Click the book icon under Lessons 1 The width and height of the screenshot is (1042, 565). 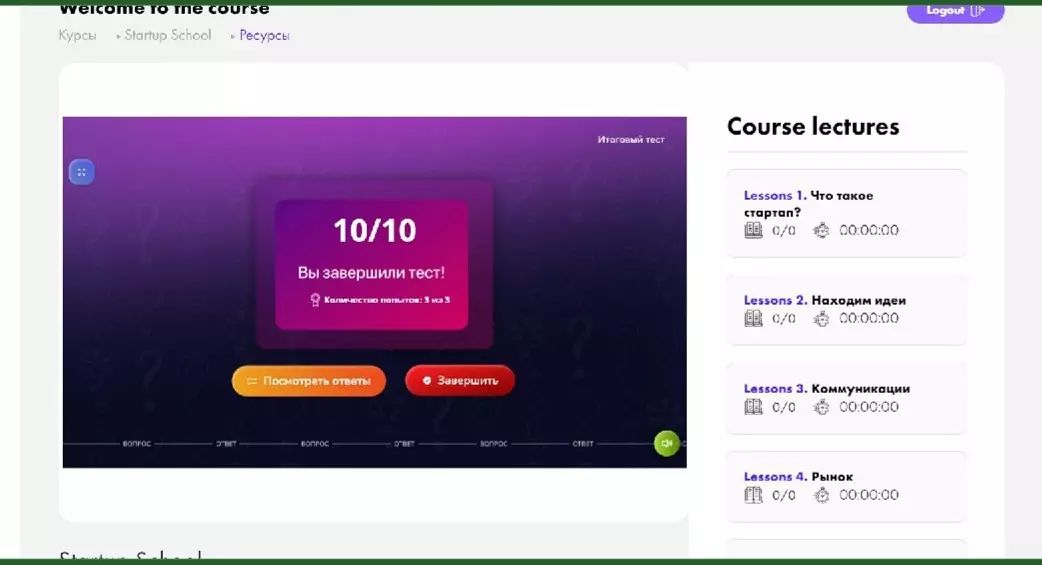(753, 230)
